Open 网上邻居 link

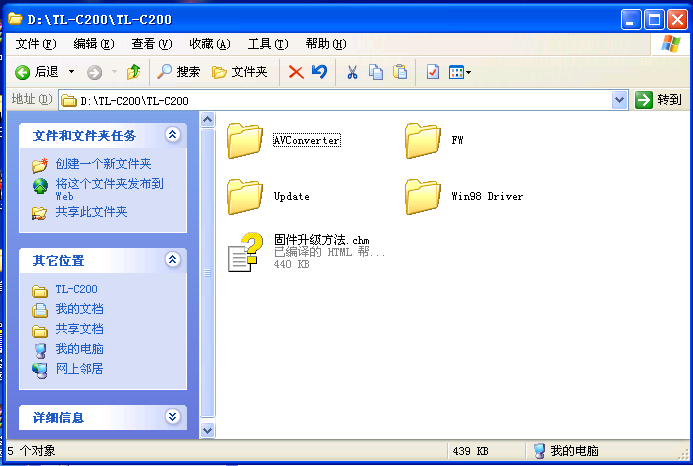coord(80,369)
